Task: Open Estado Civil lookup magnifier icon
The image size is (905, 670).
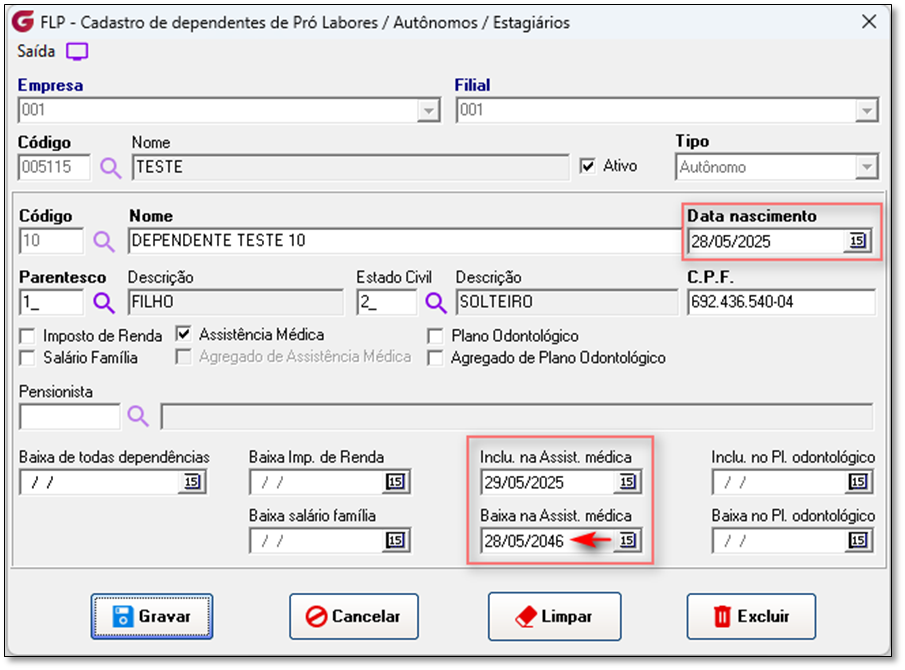Action: click(x=436, y=302)
